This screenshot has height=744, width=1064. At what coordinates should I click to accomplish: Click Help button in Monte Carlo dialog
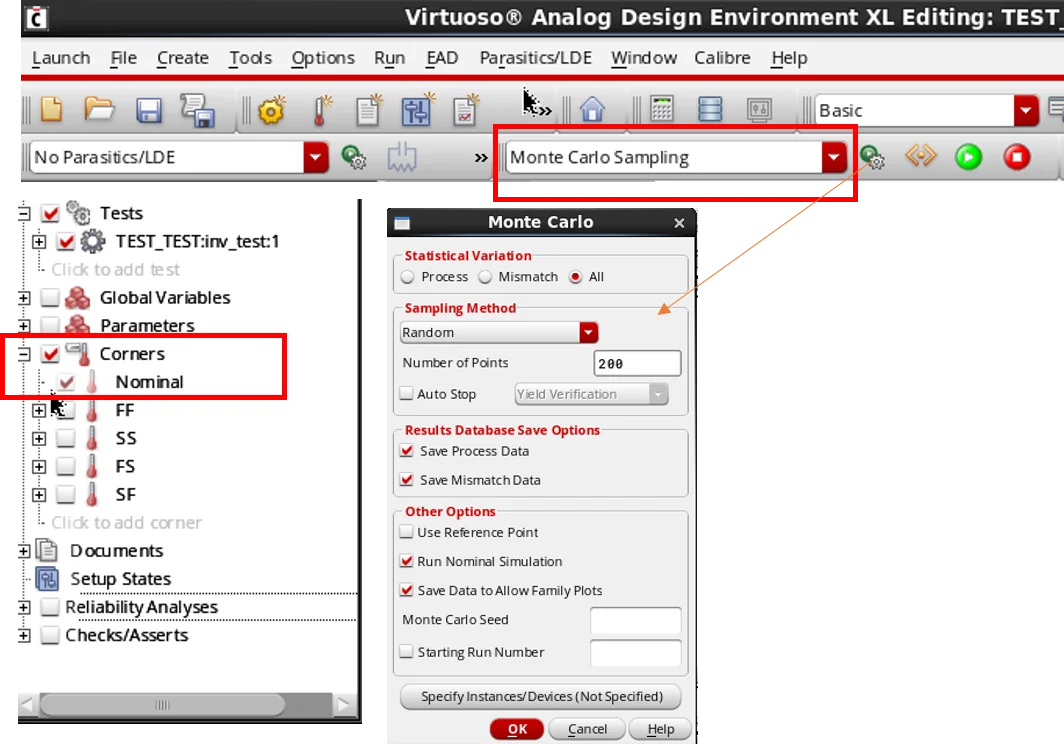pyautogui.click(x=660, y=729)
